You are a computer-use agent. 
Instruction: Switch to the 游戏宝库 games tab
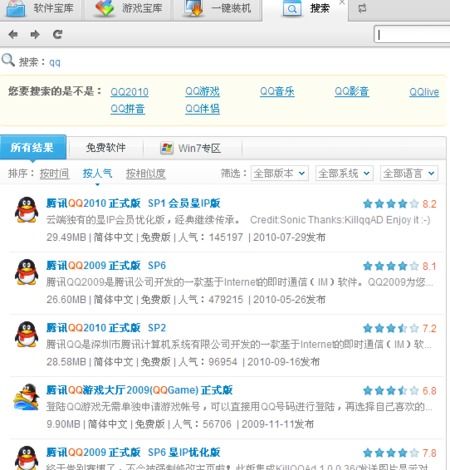point(129,9)
